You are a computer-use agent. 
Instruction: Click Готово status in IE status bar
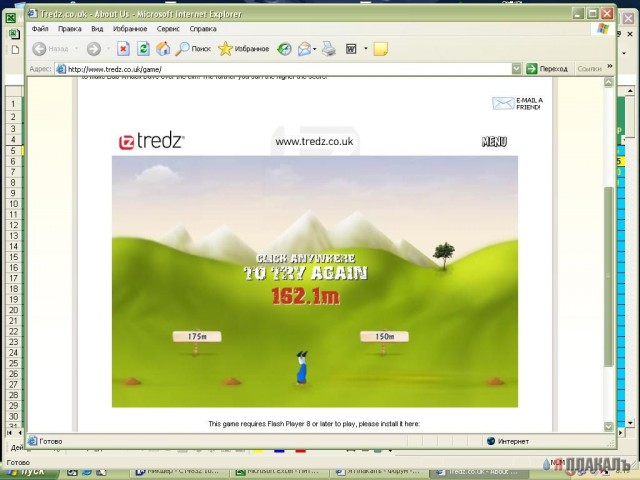tap(51, 441)
